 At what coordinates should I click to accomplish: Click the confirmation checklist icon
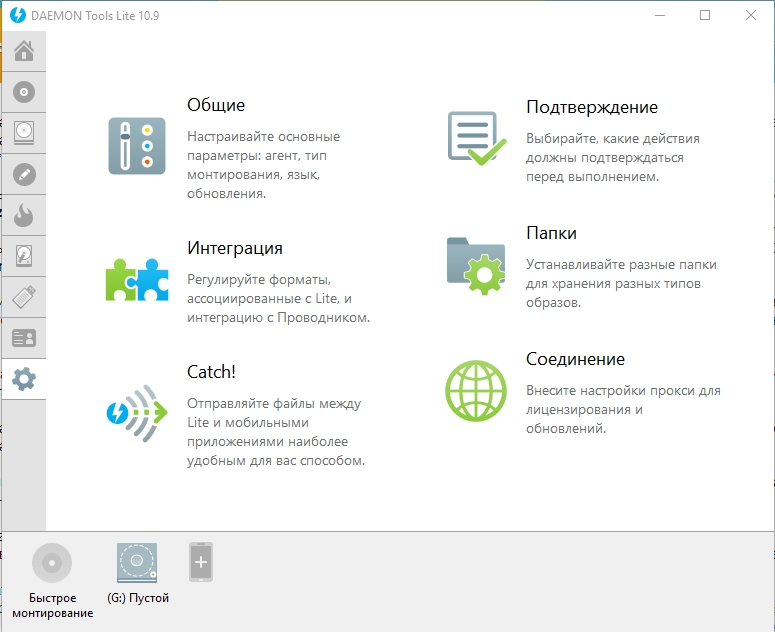(476, 138)
